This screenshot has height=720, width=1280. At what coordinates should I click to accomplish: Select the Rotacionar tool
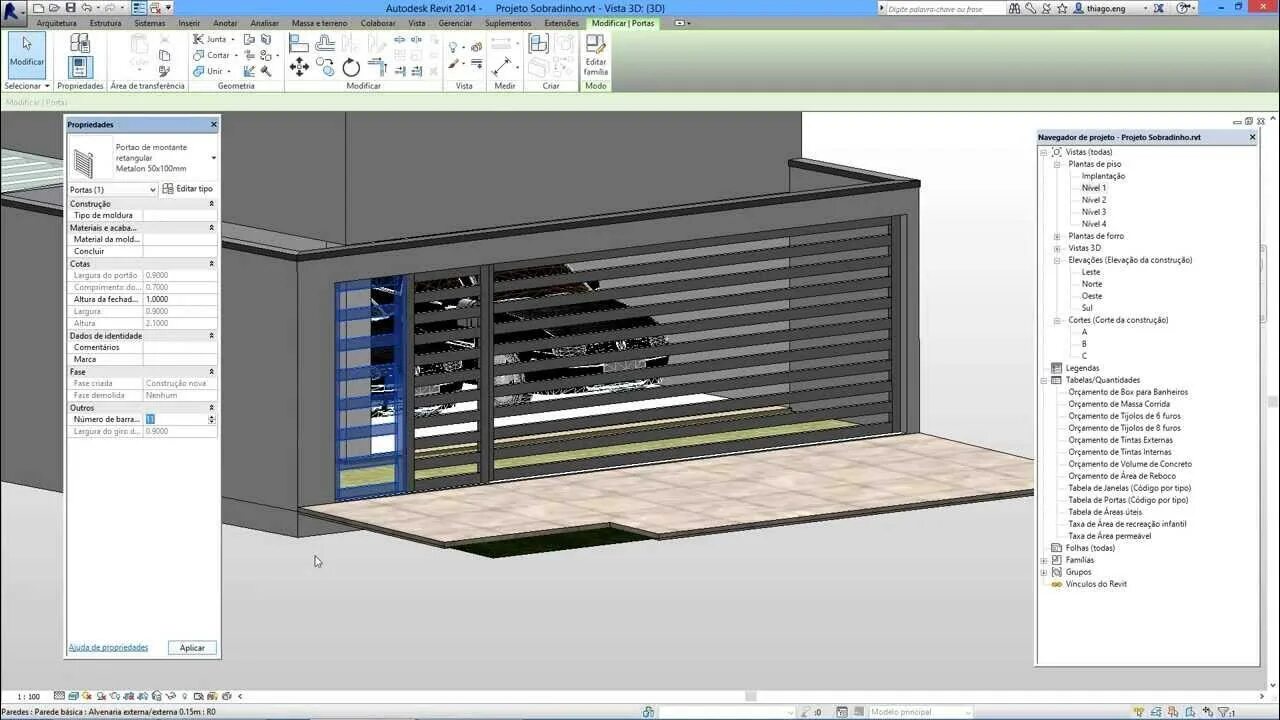(351, 67)
